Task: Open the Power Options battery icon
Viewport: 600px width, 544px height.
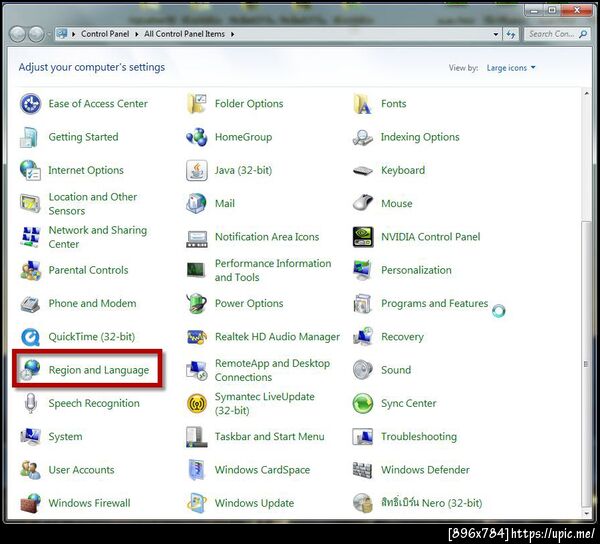Action: [x=197, y=303]
